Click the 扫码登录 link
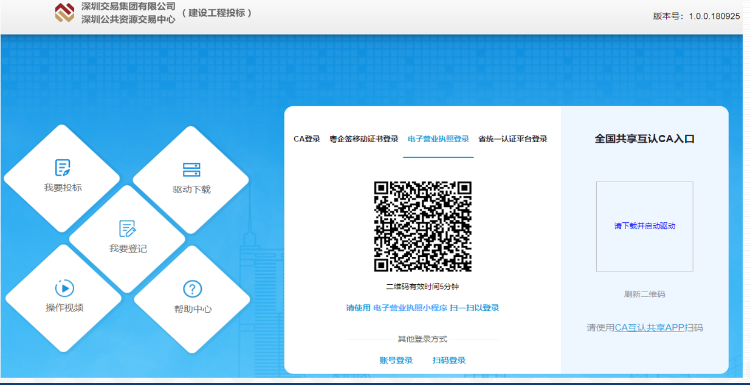The image size is (750, 385). coord(449,361)
